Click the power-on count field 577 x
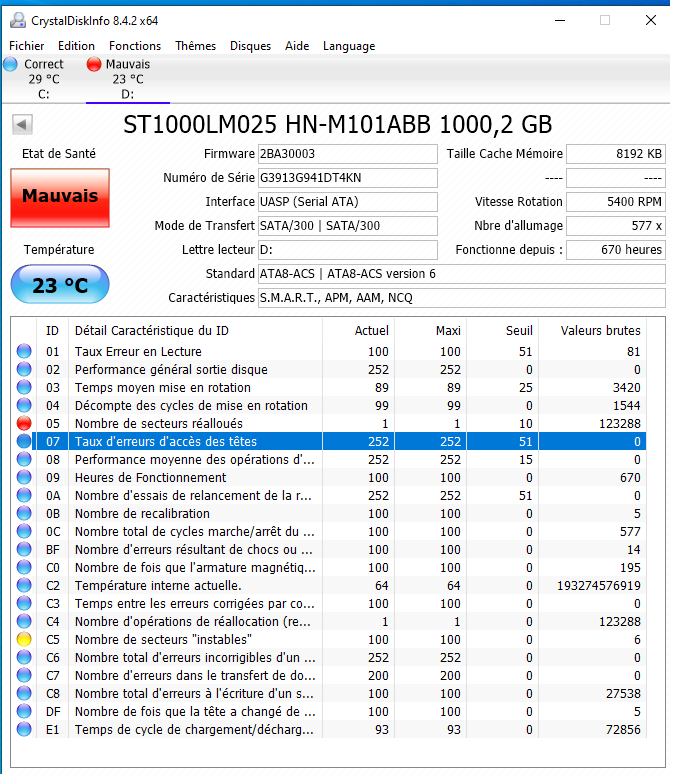Image resolution: width=674 pixels, height=774 pixels. [x=616, y=226]
